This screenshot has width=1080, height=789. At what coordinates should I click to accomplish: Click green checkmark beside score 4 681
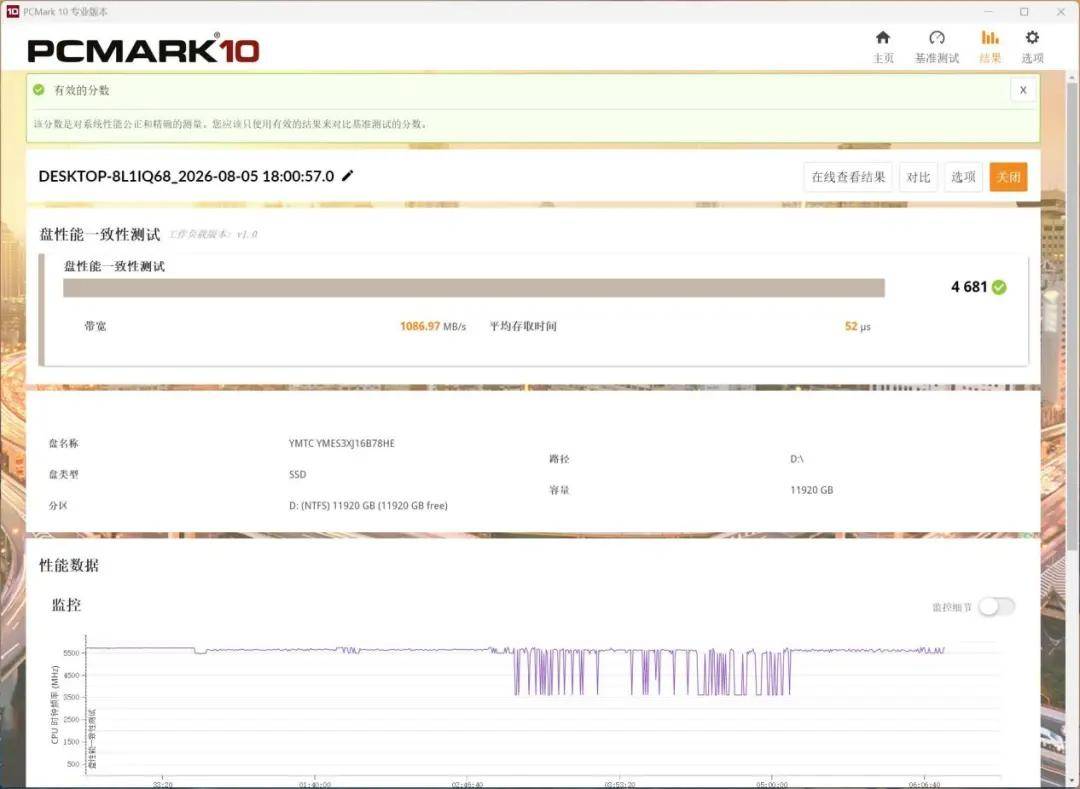coord(999,287)
